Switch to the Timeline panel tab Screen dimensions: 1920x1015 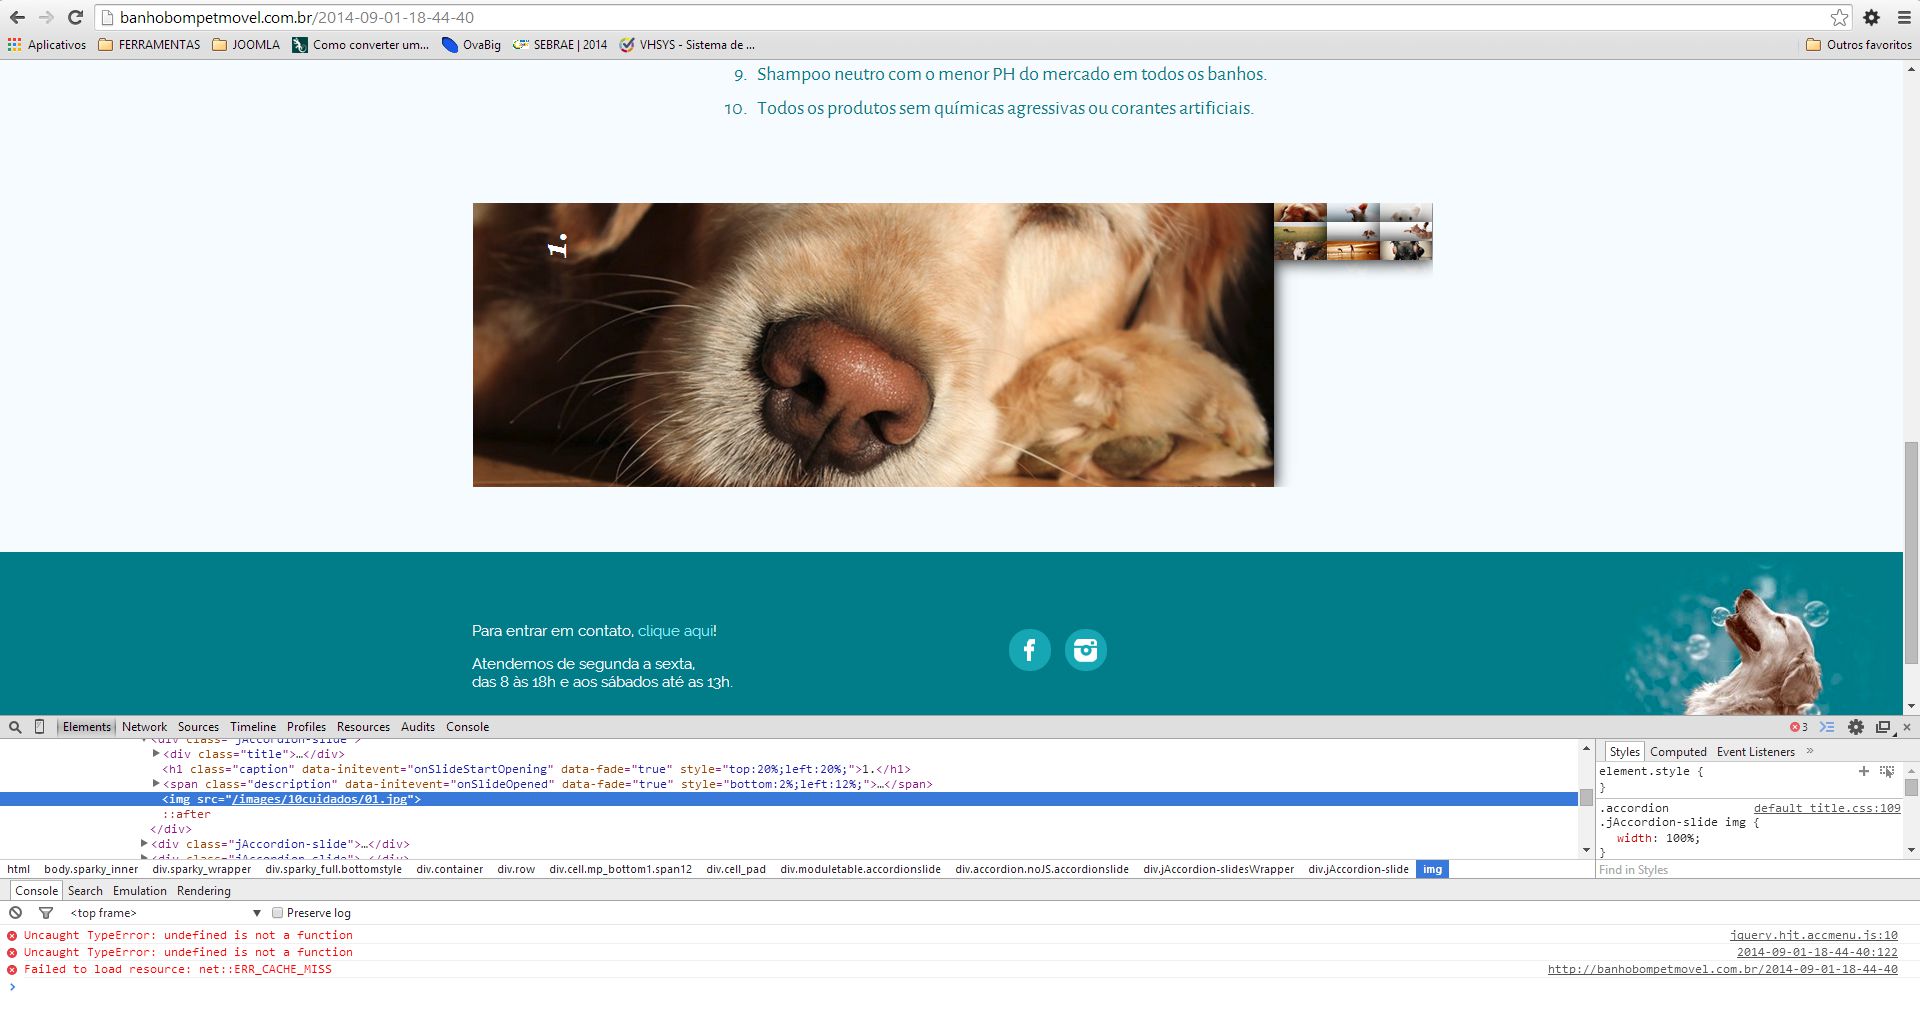click(253, 727)
